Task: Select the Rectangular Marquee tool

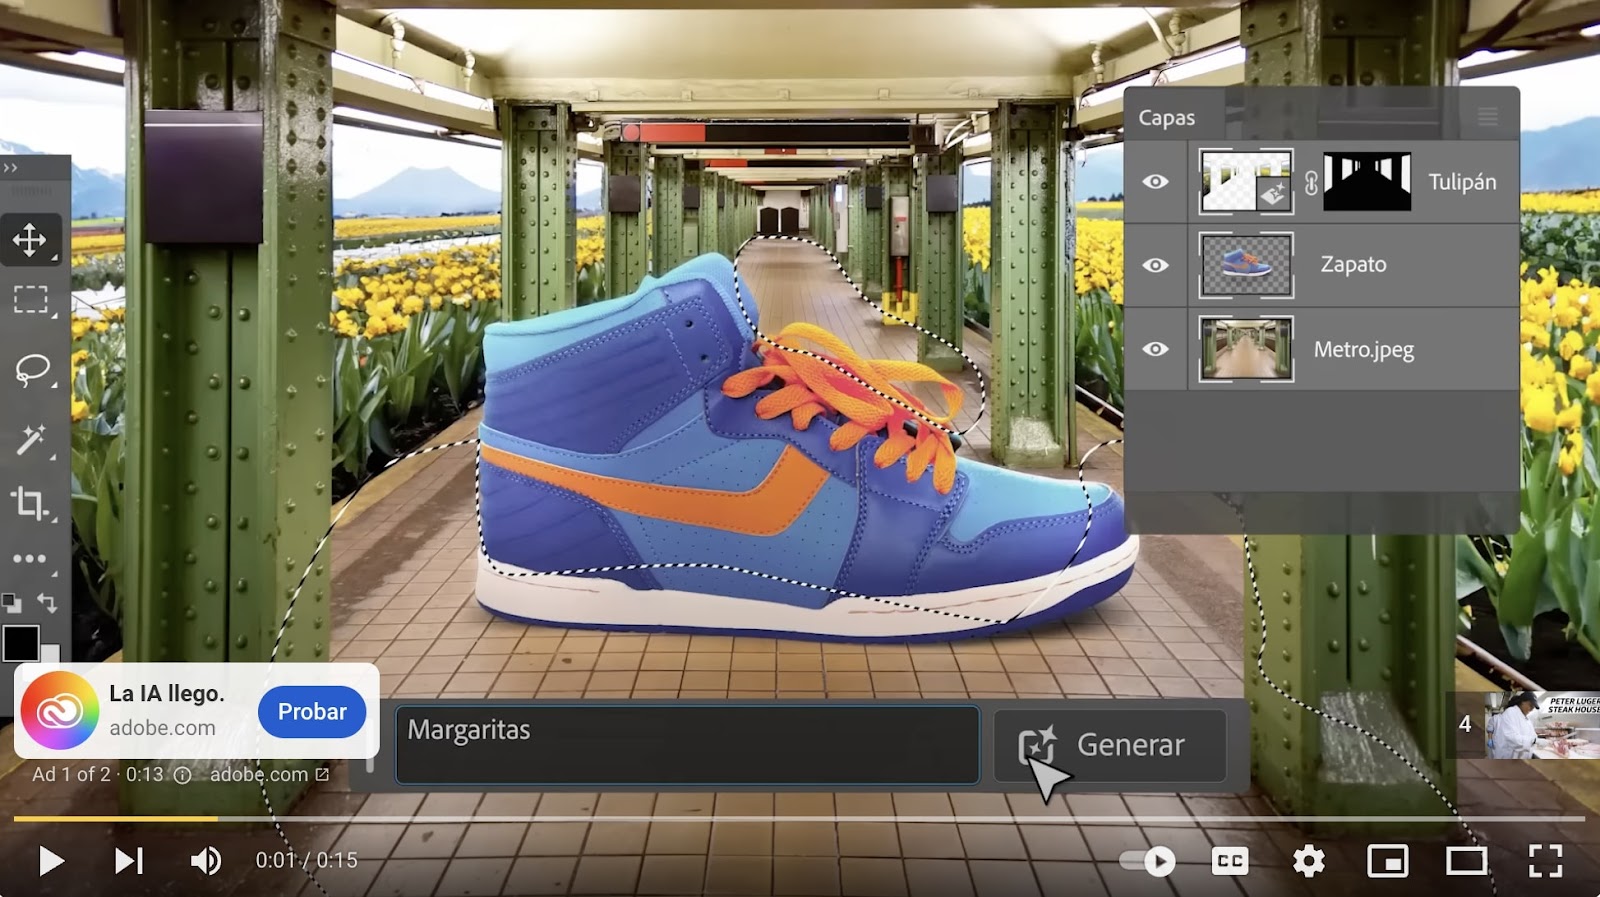Action: (30, 300)
